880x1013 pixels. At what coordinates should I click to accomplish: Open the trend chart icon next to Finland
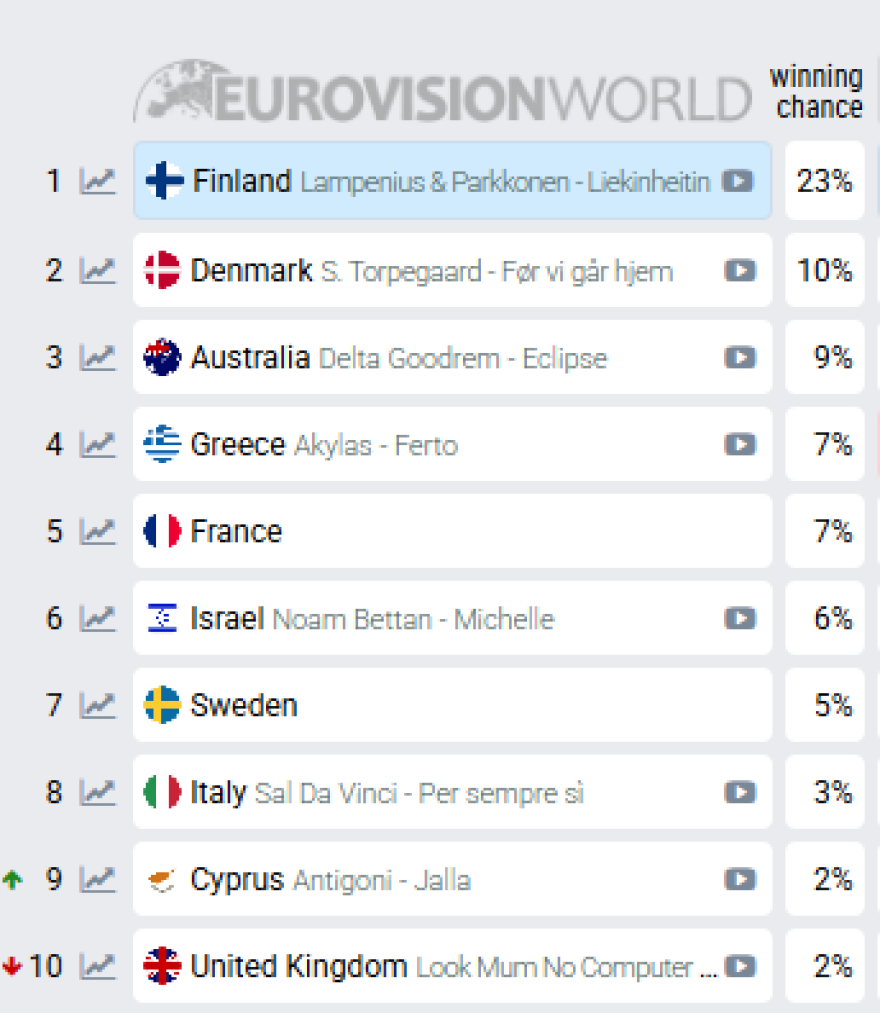coord(97,182)
